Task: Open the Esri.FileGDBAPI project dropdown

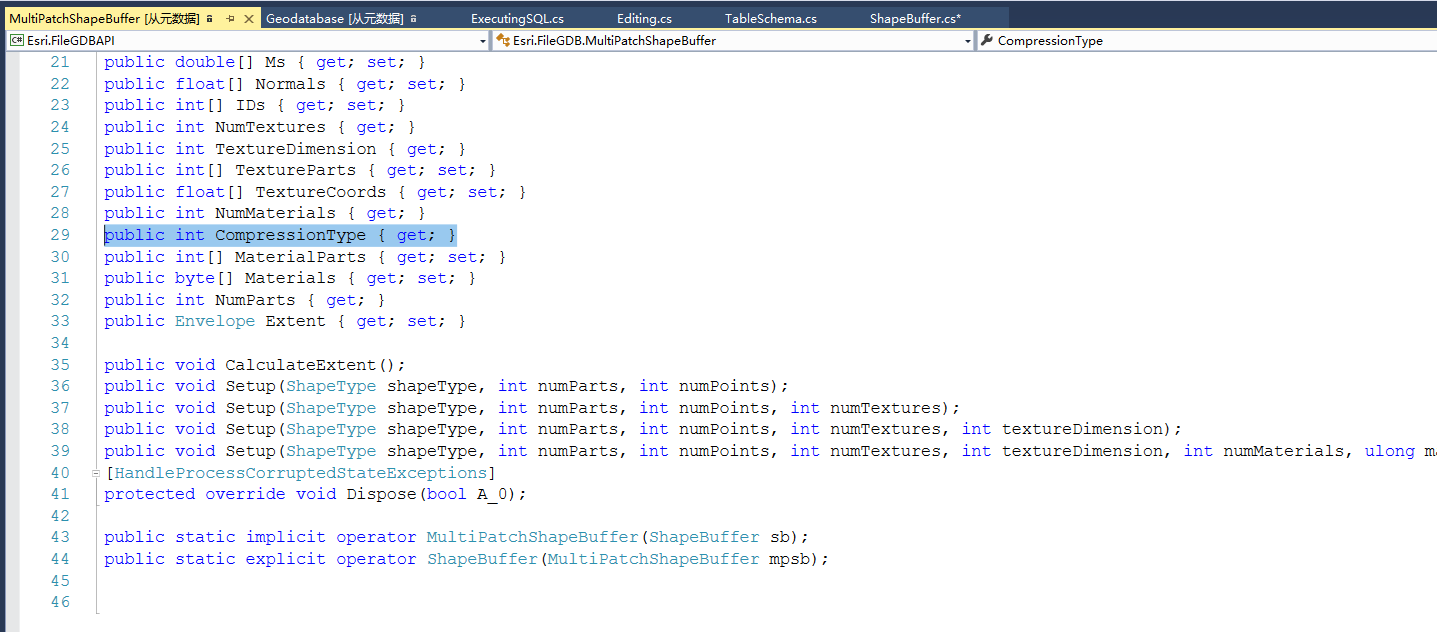Action: click(483, 41)
